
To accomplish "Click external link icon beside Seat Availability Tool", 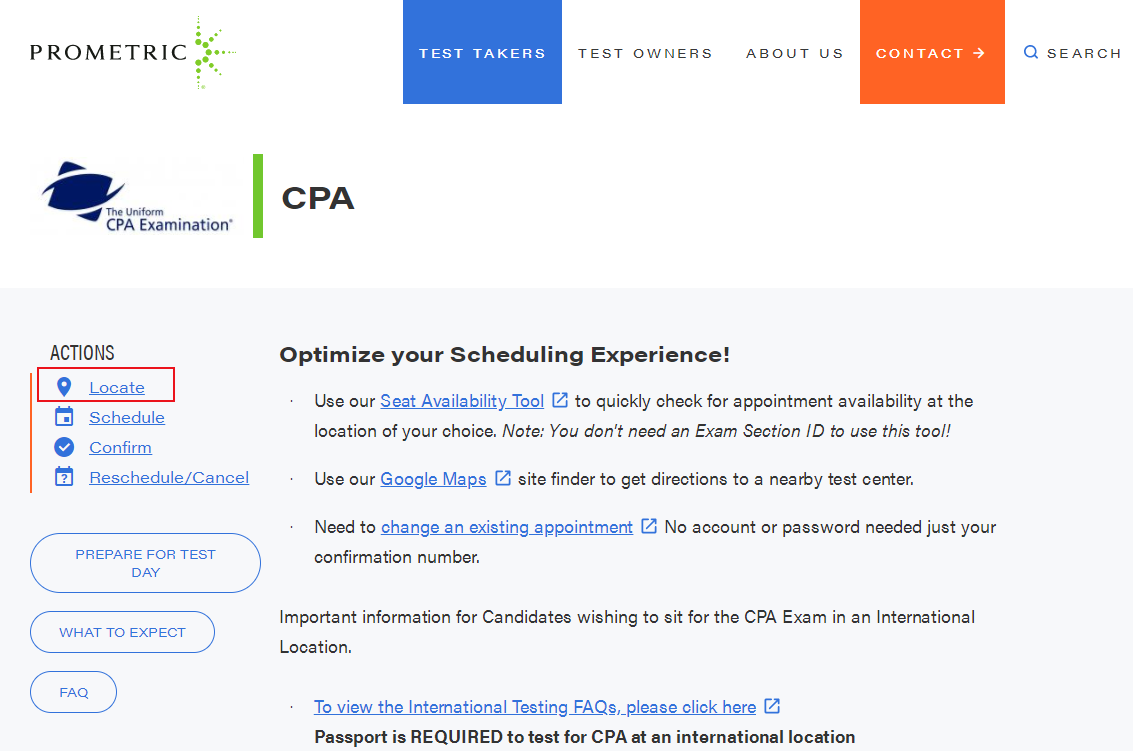I will pyautogui.click(x=560, y=400).
